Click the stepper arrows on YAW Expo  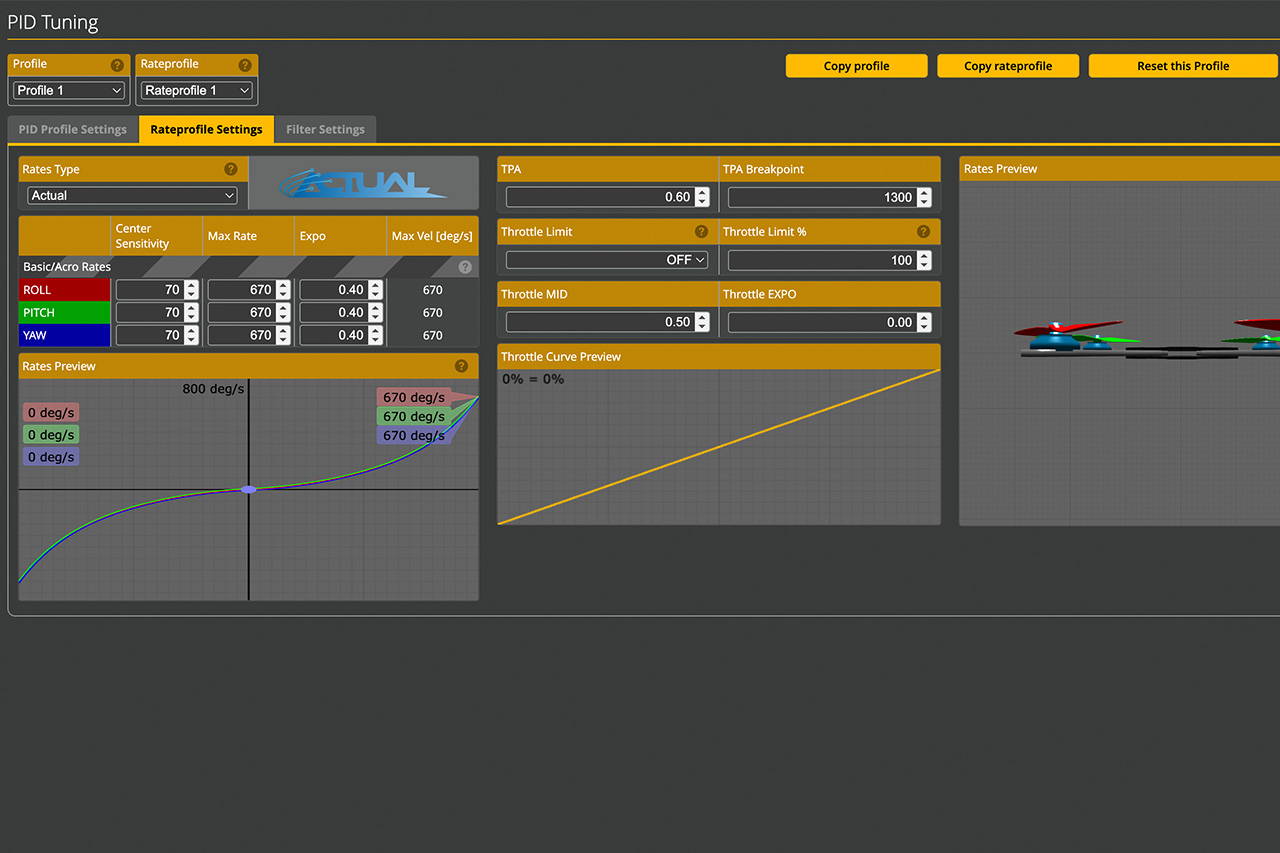pos(375,335)
